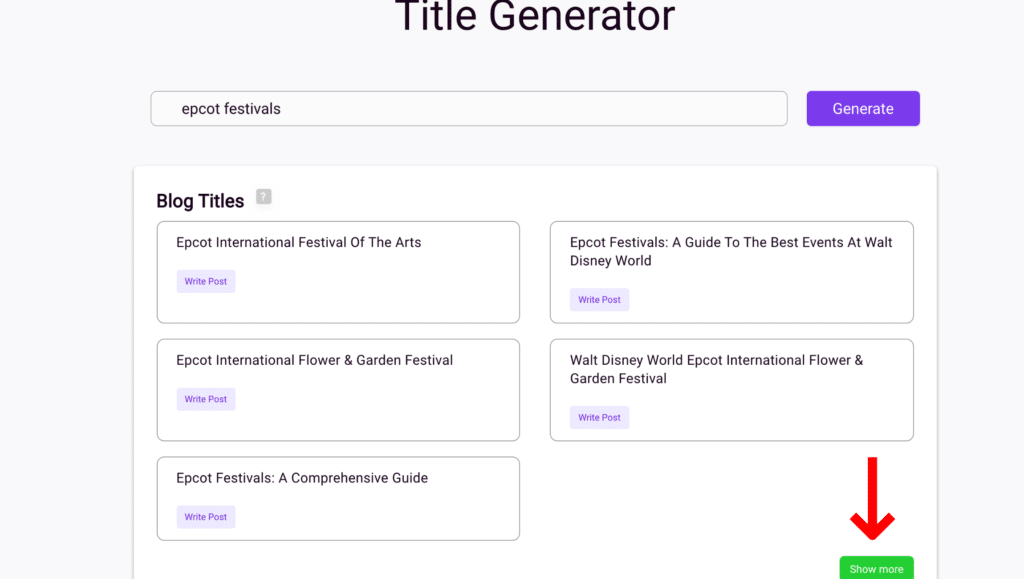This screenshot has width=1024, height=579.
Task: Select title 'Epcot International Flower & Garden Festival'
Action: 314,360
